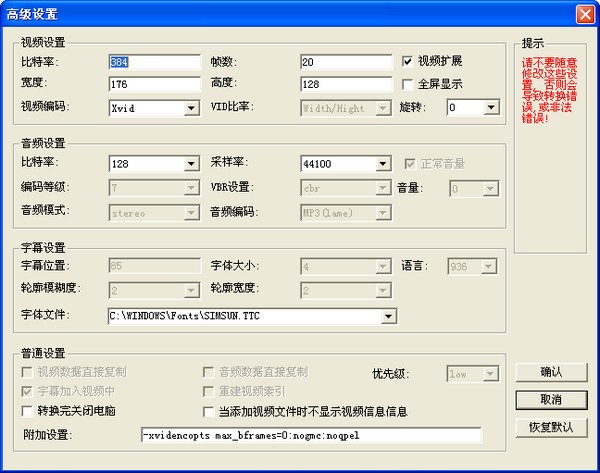
Task: Click the 确认 button
Action: 551,372
